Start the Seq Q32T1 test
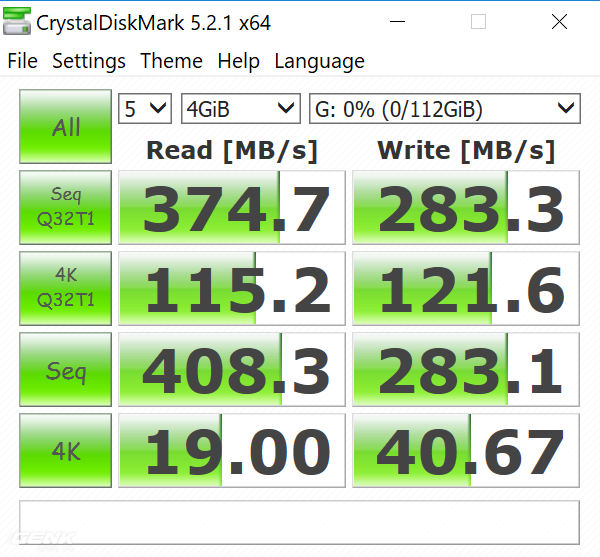The width and height of the screenshot is (600, 557). coord(65,207)
